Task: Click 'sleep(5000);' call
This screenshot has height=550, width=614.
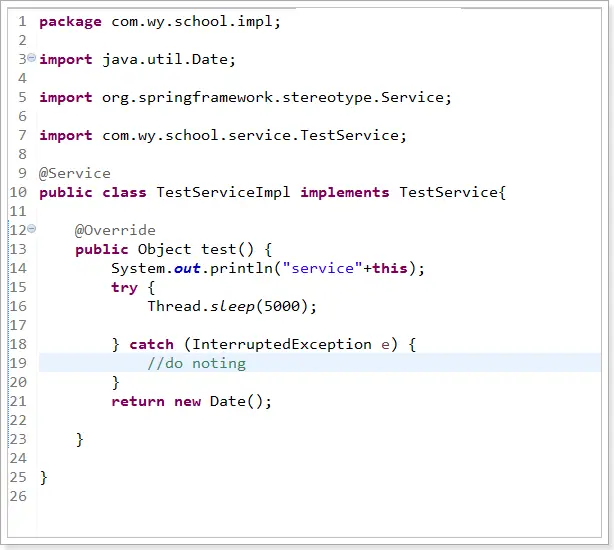Action: click(x=264, y=307)
